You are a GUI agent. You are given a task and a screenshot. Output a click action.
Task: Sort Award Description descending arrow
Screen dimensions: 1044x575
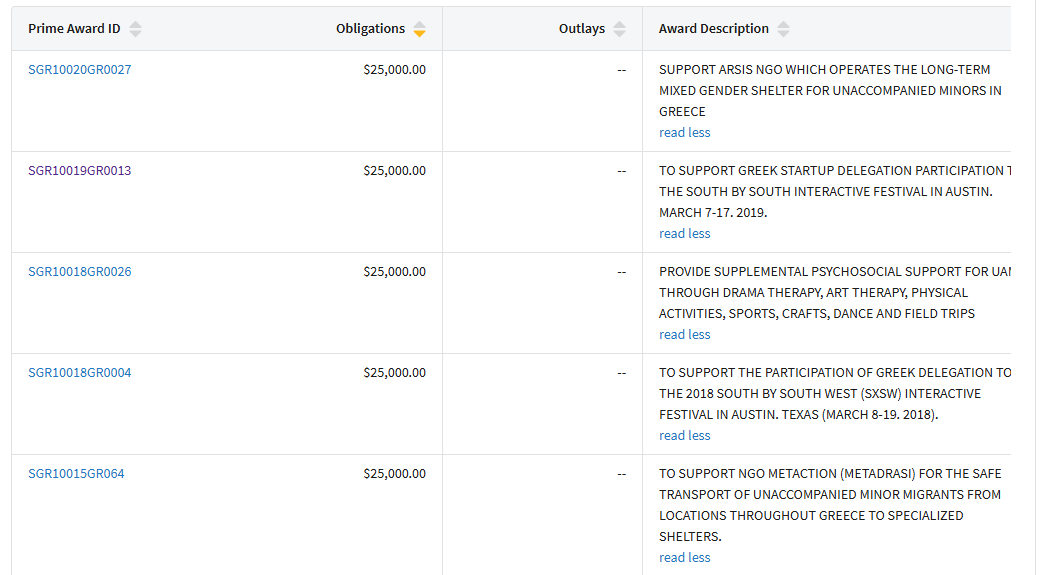pyautogui.click(x=784, y=34)
